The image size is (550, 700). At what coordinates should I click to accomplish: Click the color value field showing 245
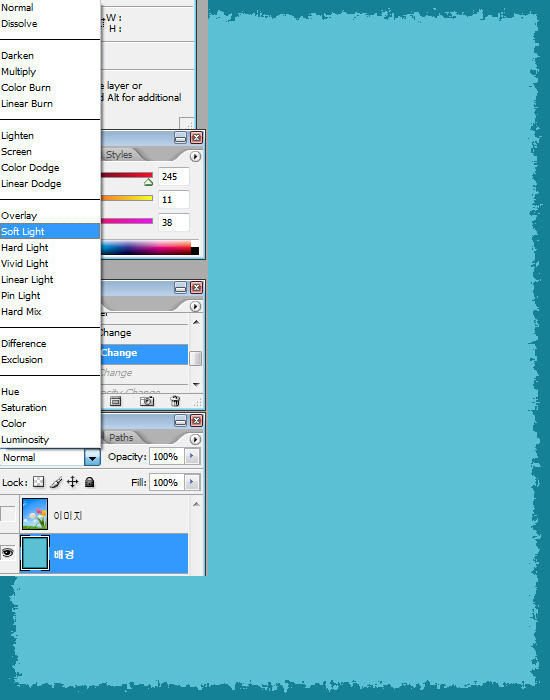(x=174, y=176)
